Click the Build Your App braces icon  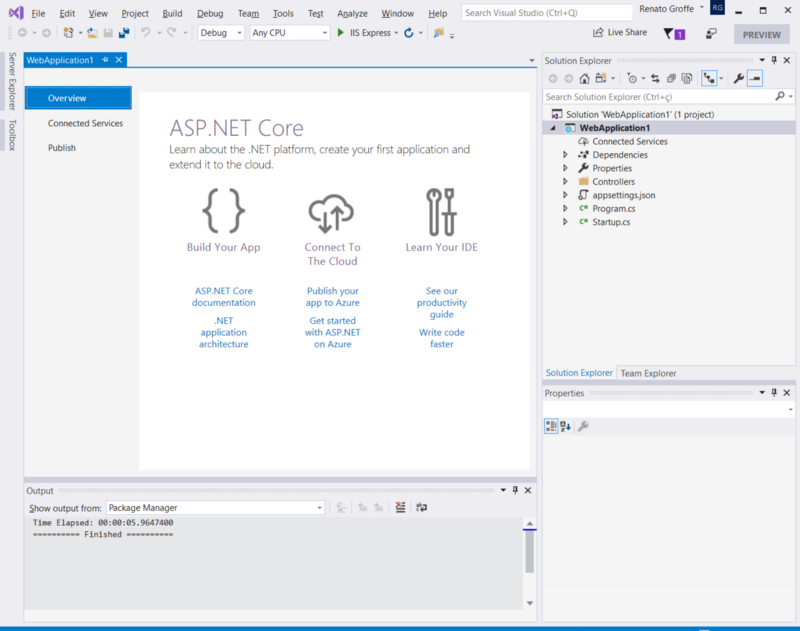click(223, 210)
